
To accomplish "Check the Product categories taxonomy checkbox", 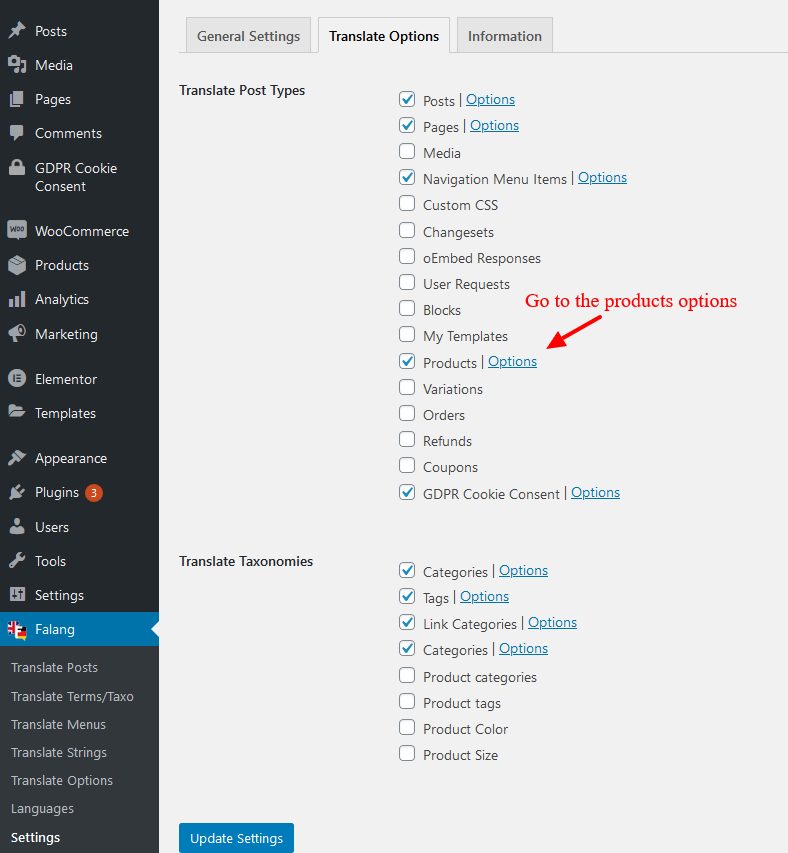I will [x=407, y=675].
